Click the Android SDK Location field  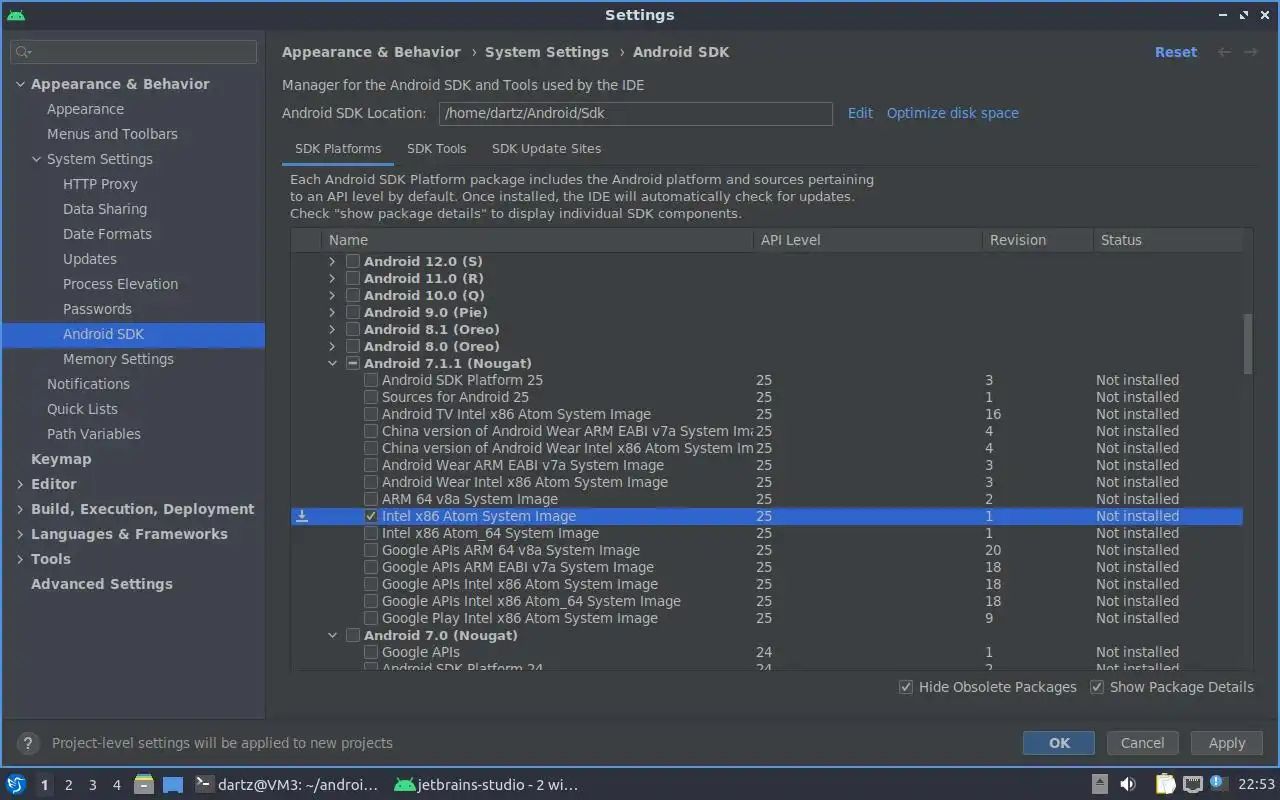(636, 113)
